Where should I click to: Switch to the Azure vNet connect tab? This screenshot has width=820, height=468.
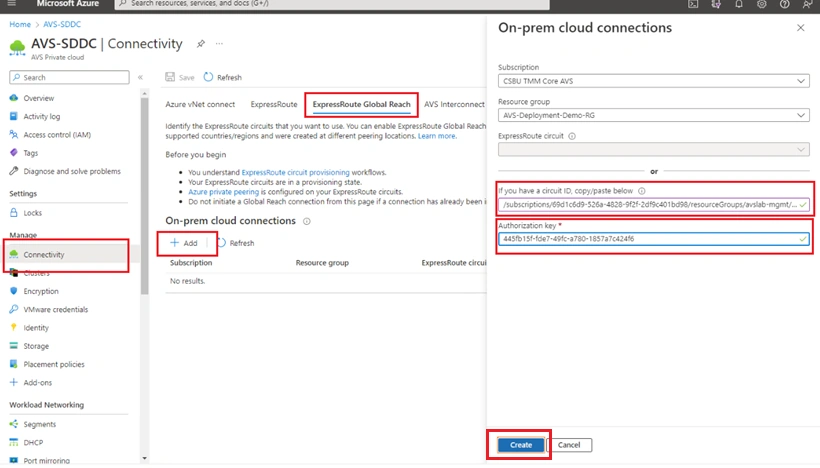tap(200, 104)
